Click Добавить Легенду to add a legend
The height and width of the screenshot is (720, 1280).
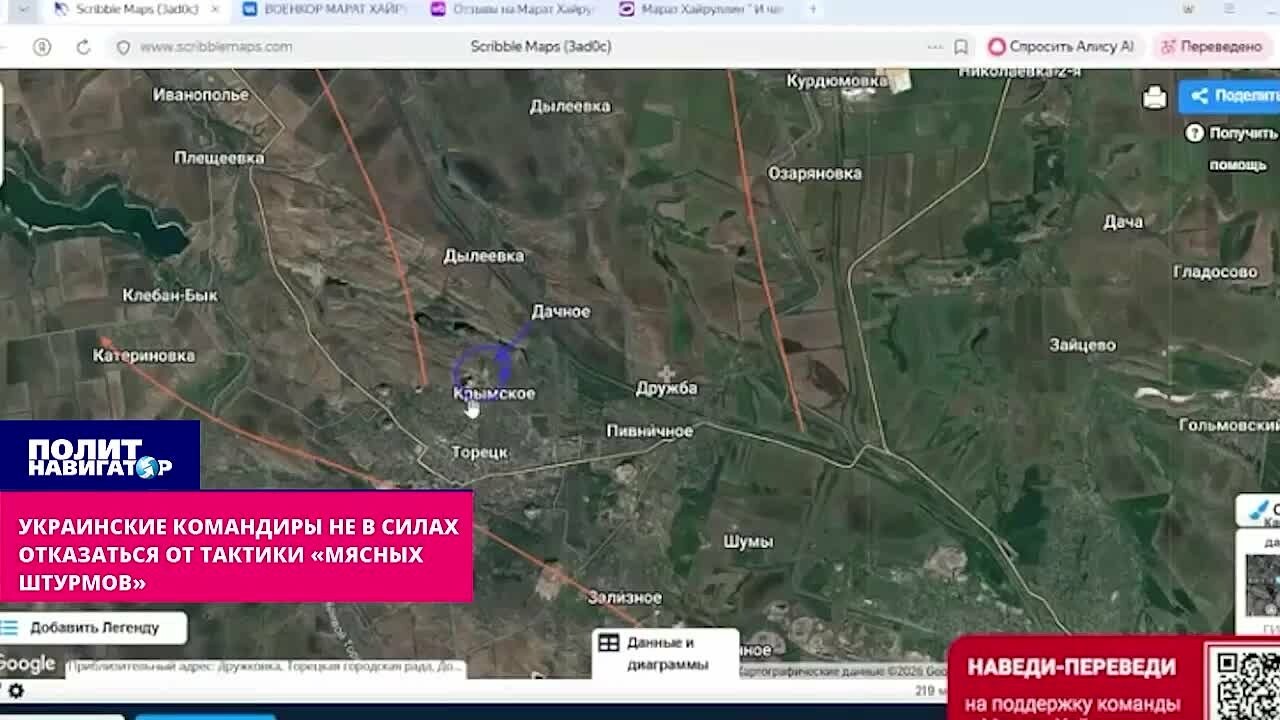(x=93, y=627)
